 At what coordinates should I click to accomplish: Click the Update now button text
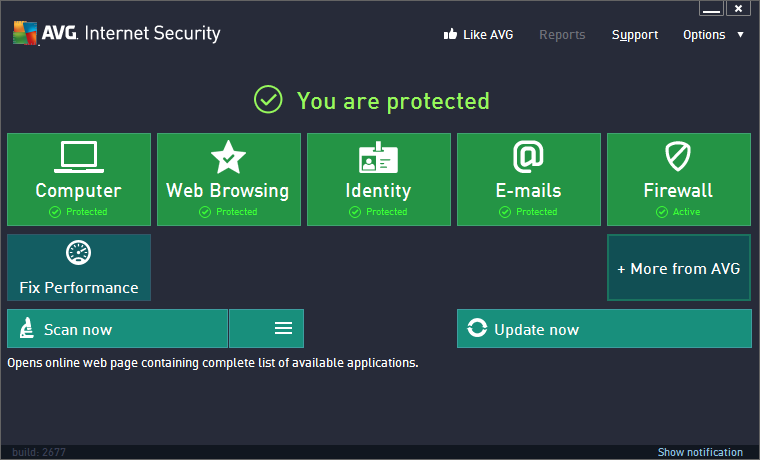tap(536, 330)
